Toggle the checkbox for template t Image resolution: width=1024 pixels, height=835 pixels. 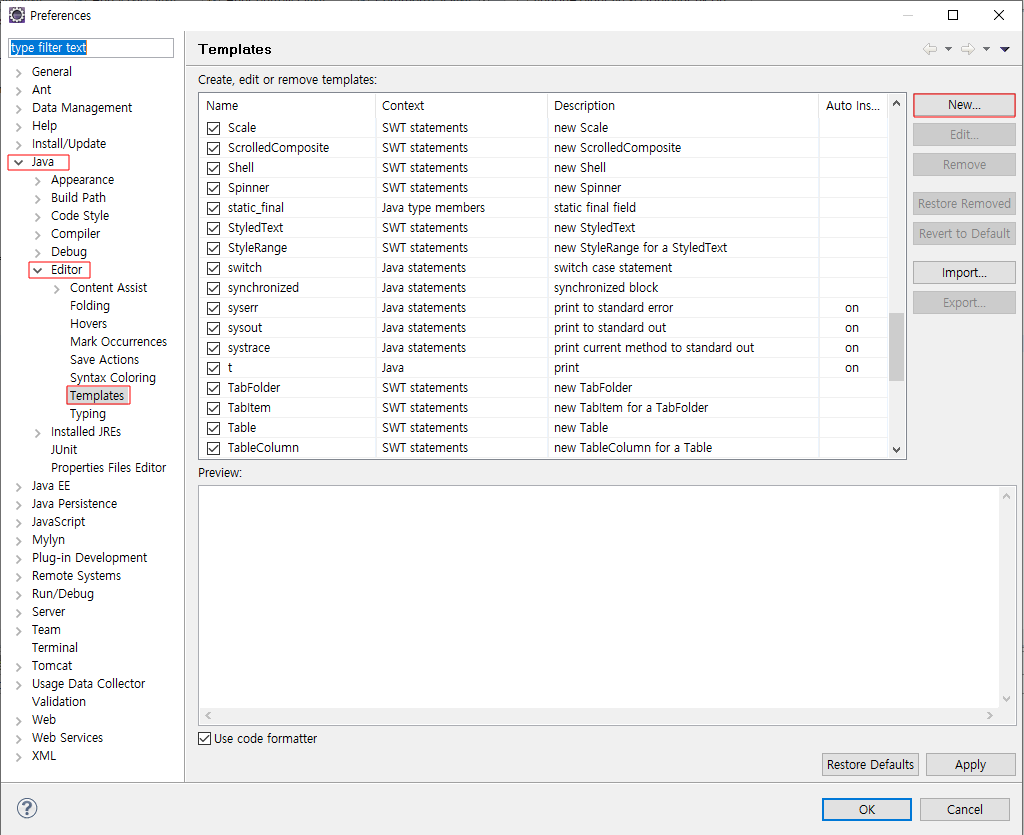pos(214,368)
